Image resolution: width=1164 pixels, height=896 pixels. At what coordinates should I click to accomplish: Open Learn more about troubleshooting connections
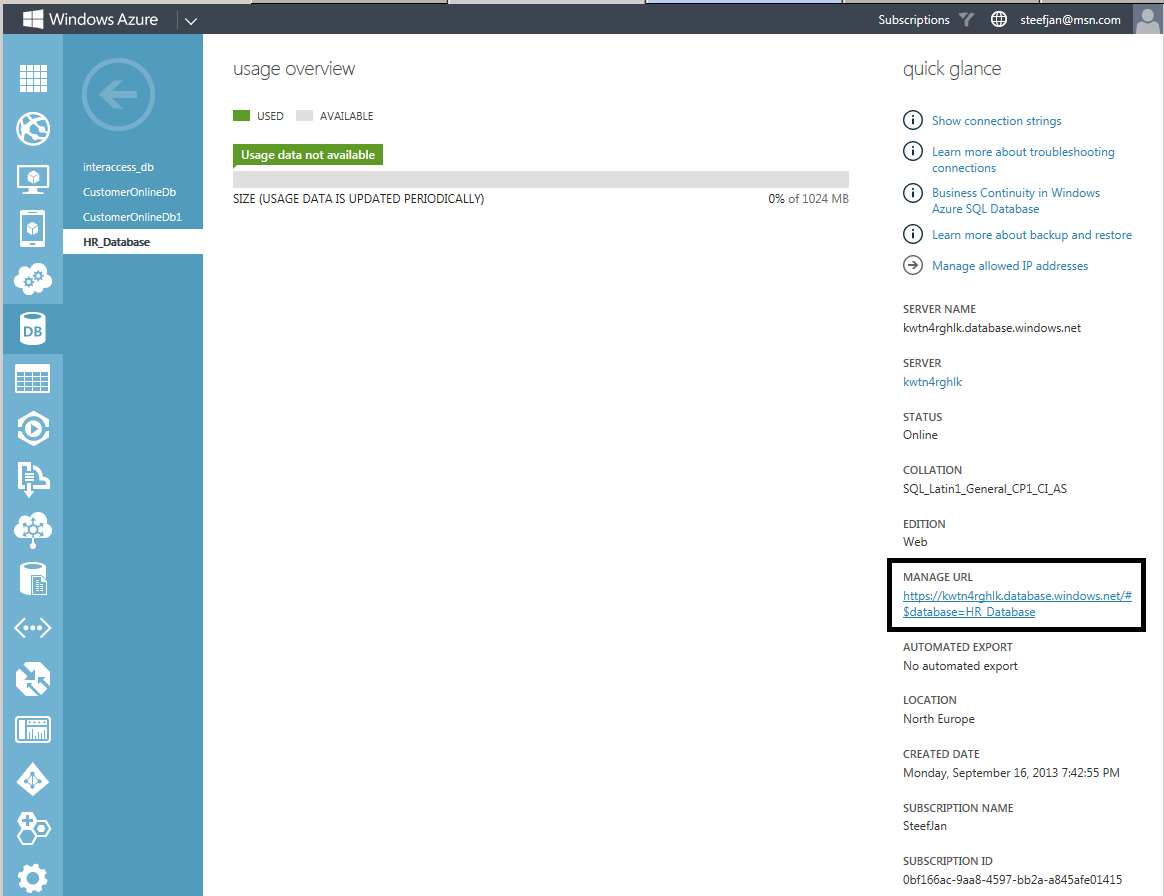click(1023, 160)
